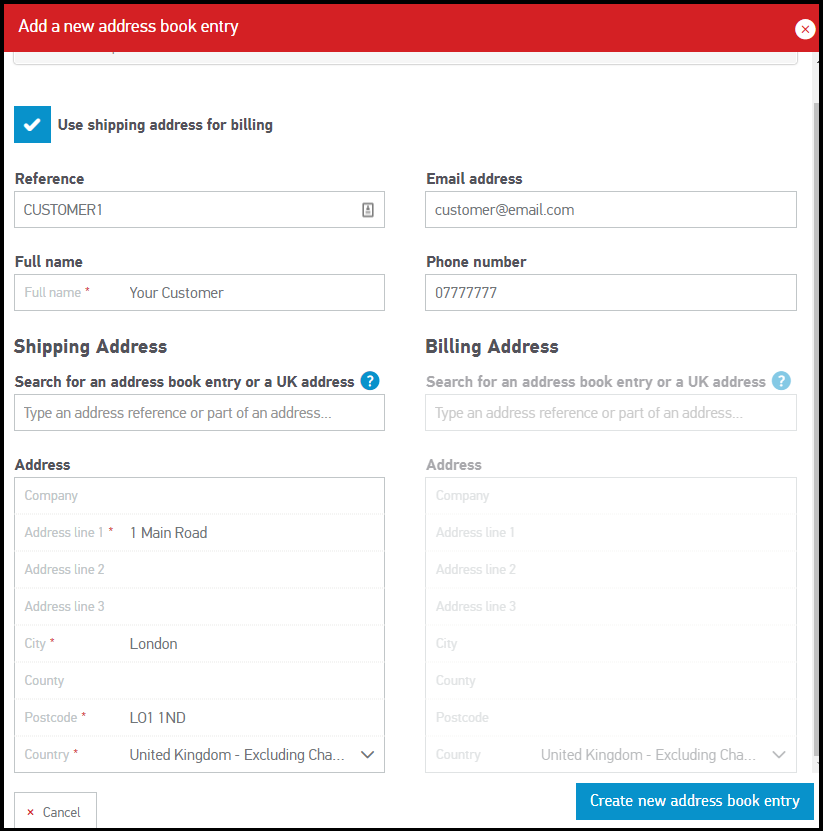Uncheck Use shipping address for billing

pos(32,125)
